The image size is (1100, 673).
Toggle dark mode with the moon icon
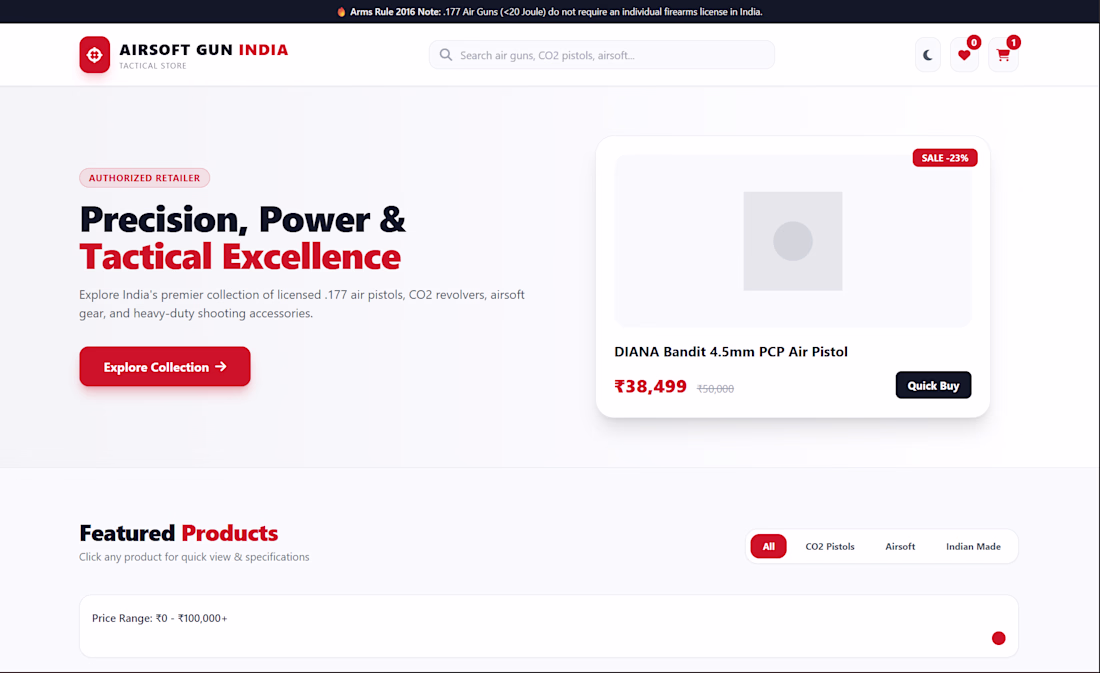pos(927,55)
